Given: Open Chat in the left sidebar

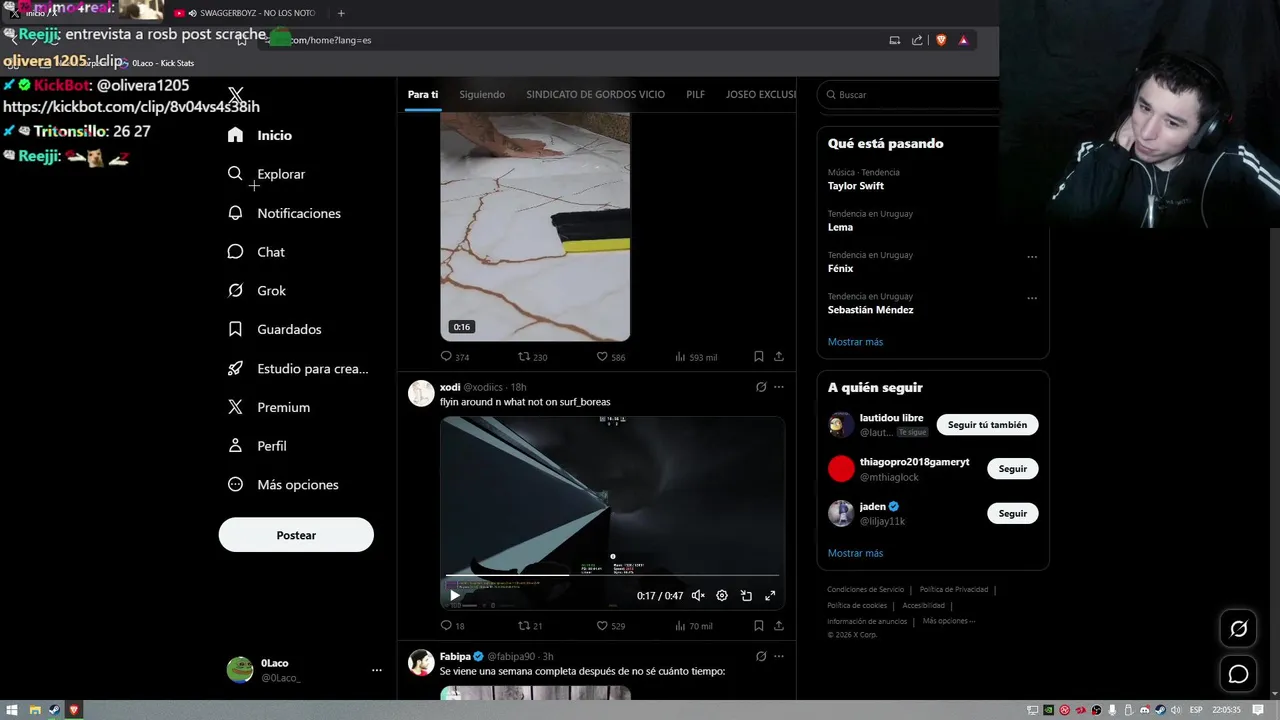Looking at the screenshot, I should pyautogui.click(x=256, y=252).
